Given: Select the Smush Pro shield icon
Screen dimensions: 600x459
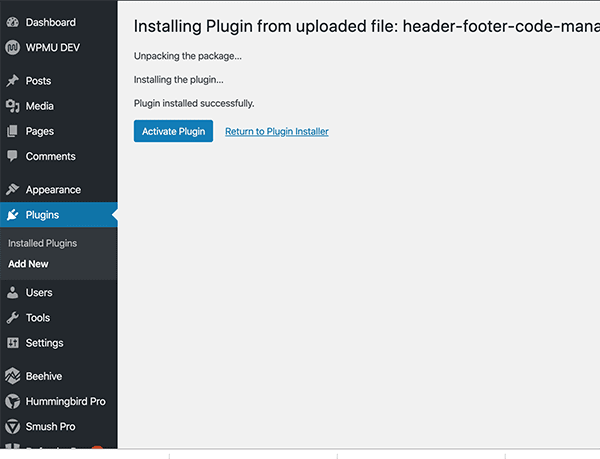Looking at the screenshot, I should click(x=12, y=426).
